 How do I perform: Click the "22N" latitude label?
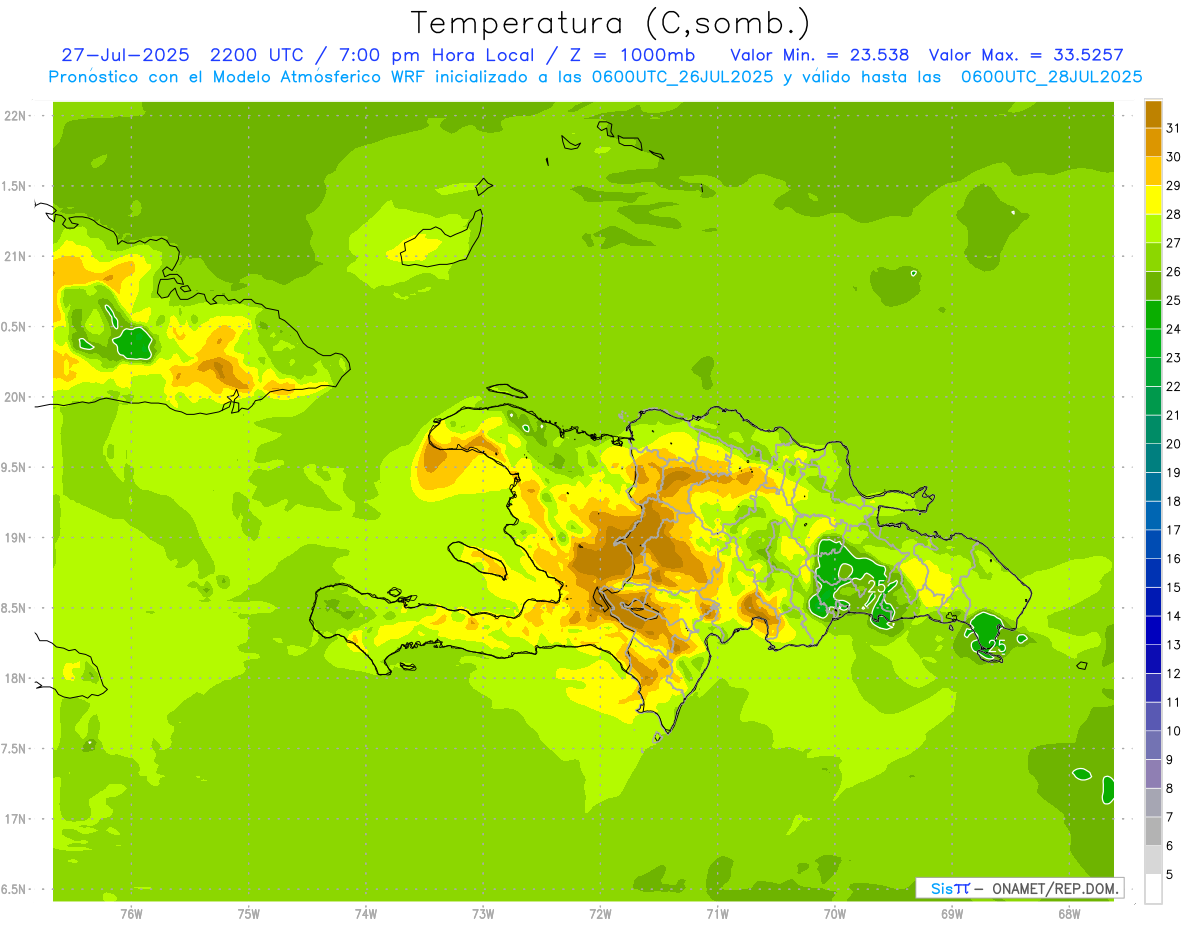point(16,116)
